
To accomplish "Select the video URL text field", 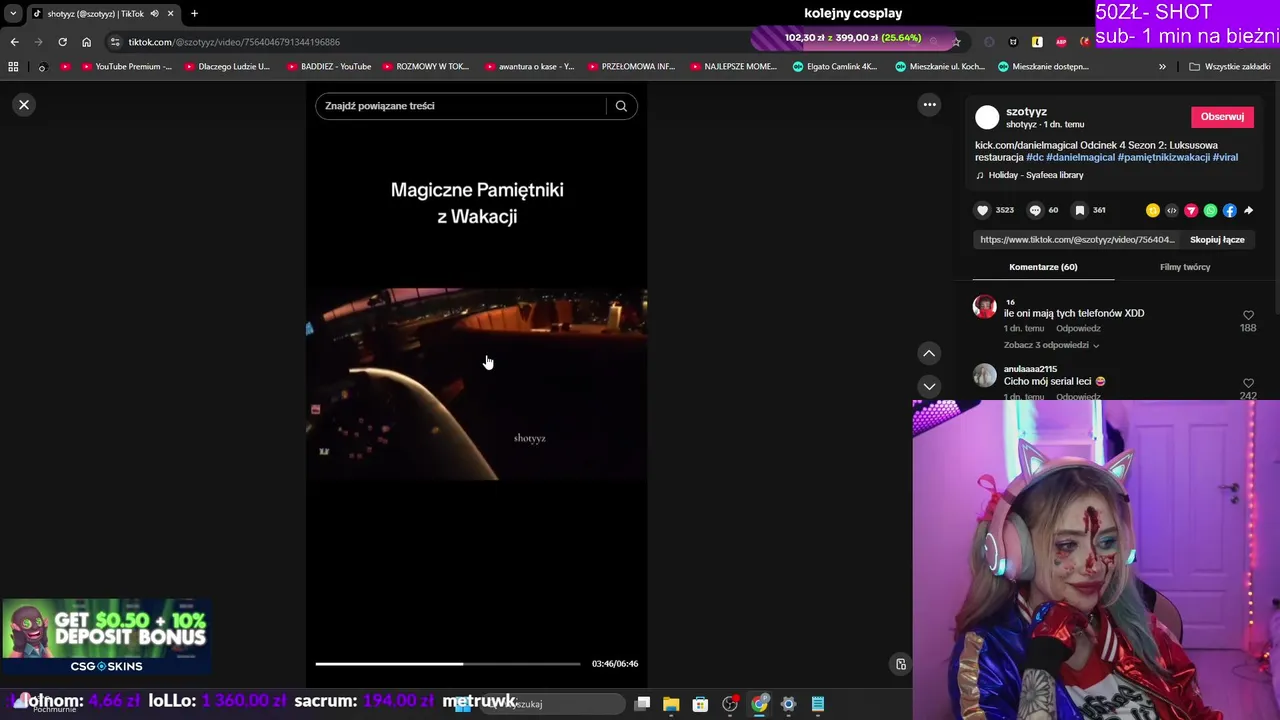I will 1078,240.
